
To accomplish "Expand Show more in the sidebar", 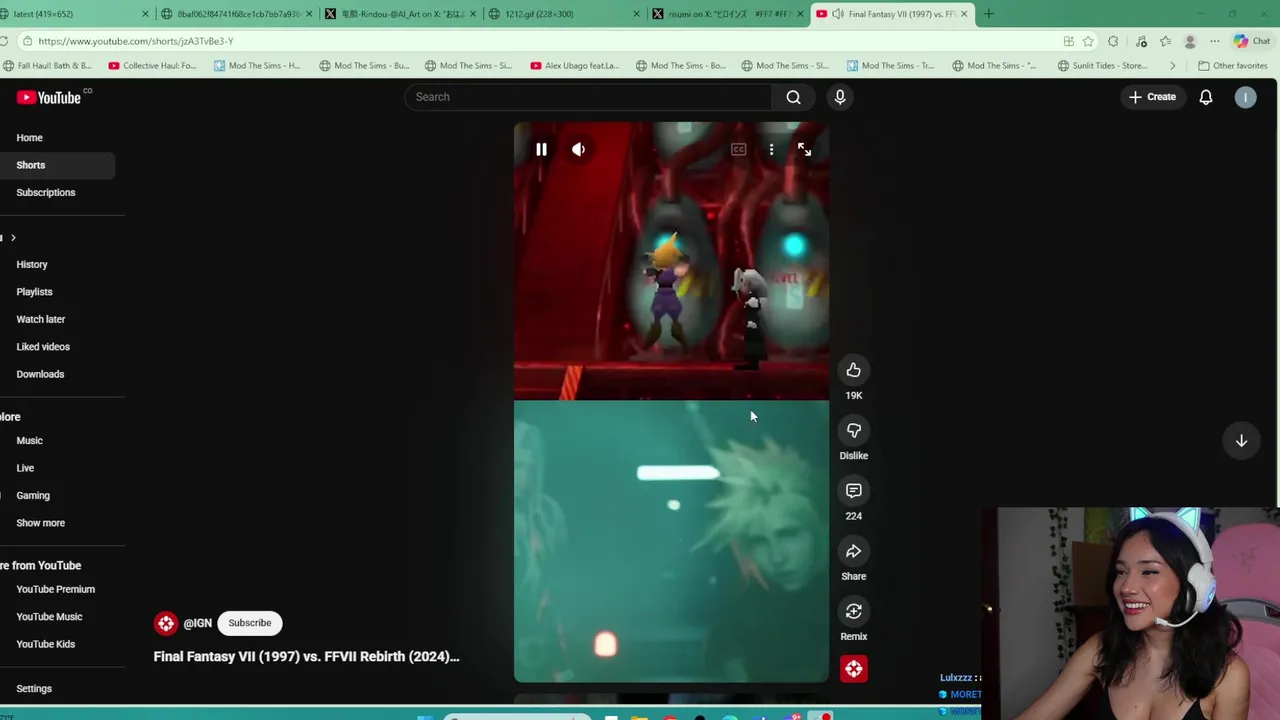I will [40, 523].
